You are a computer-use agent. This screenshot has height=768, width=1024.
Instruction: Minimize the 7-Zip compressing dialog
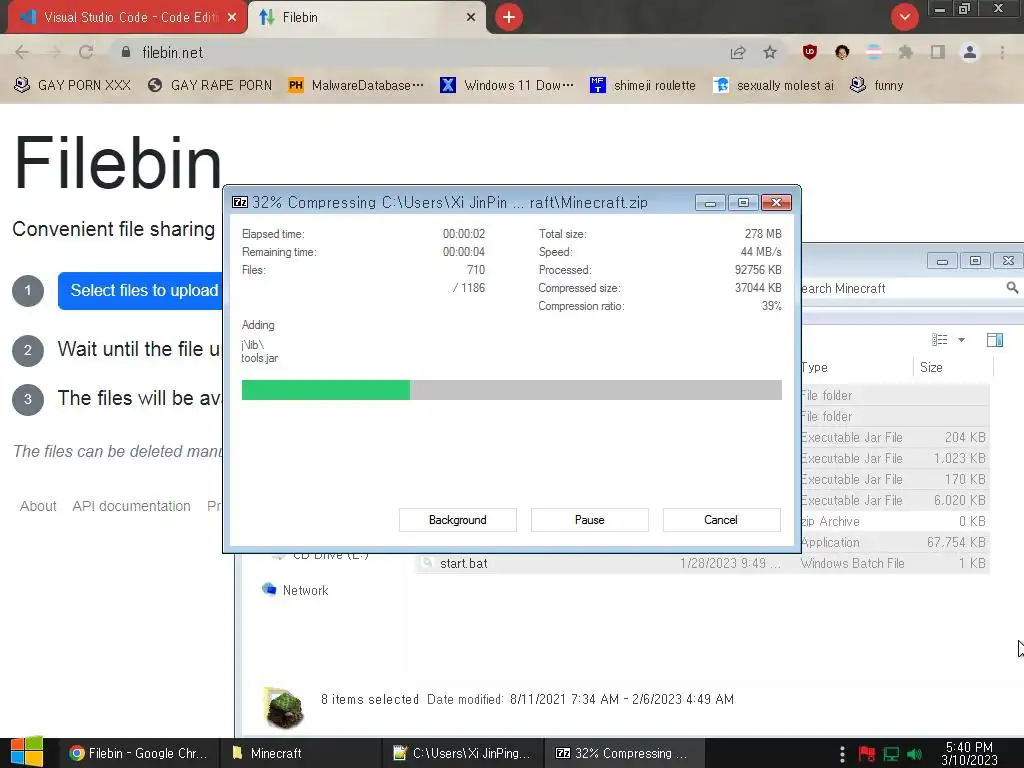coord(711,203)
